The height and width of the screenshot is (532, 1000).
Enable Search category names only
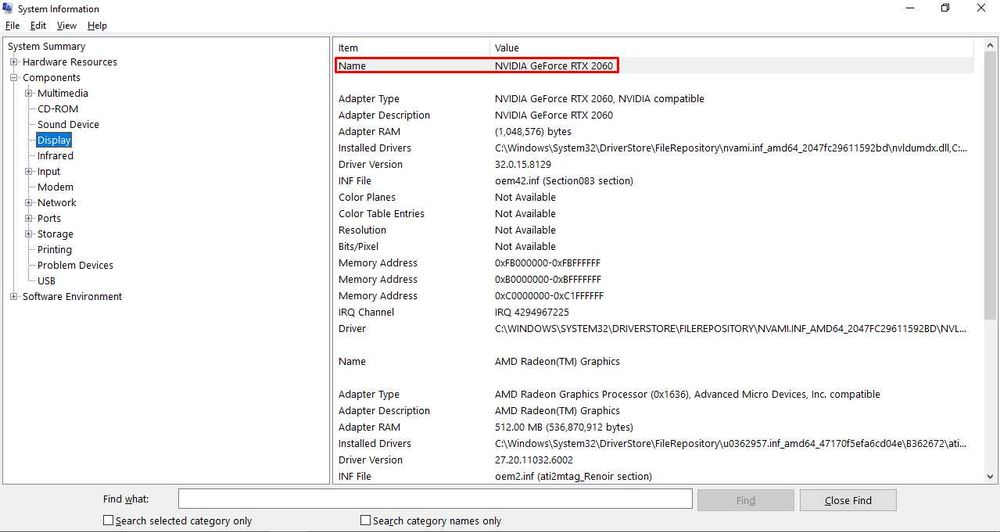coord(365,521)
